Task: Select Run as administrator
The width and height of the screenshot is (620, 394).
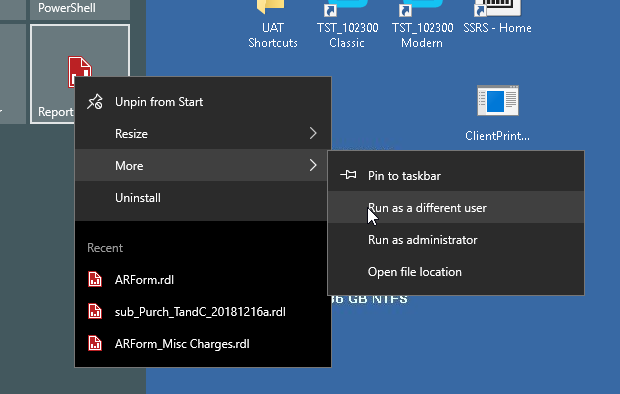Action: 456,239
